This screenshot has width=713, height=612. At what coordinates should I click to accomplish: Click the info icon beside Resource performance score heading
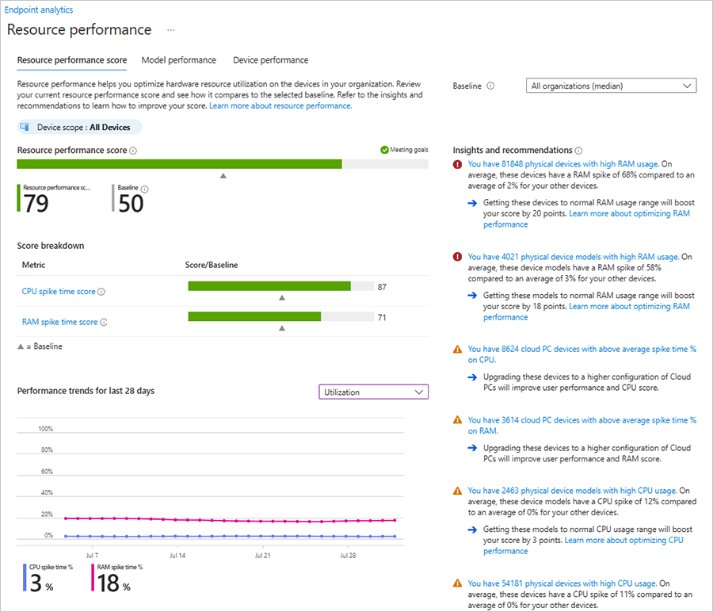(x=133, y=150)
